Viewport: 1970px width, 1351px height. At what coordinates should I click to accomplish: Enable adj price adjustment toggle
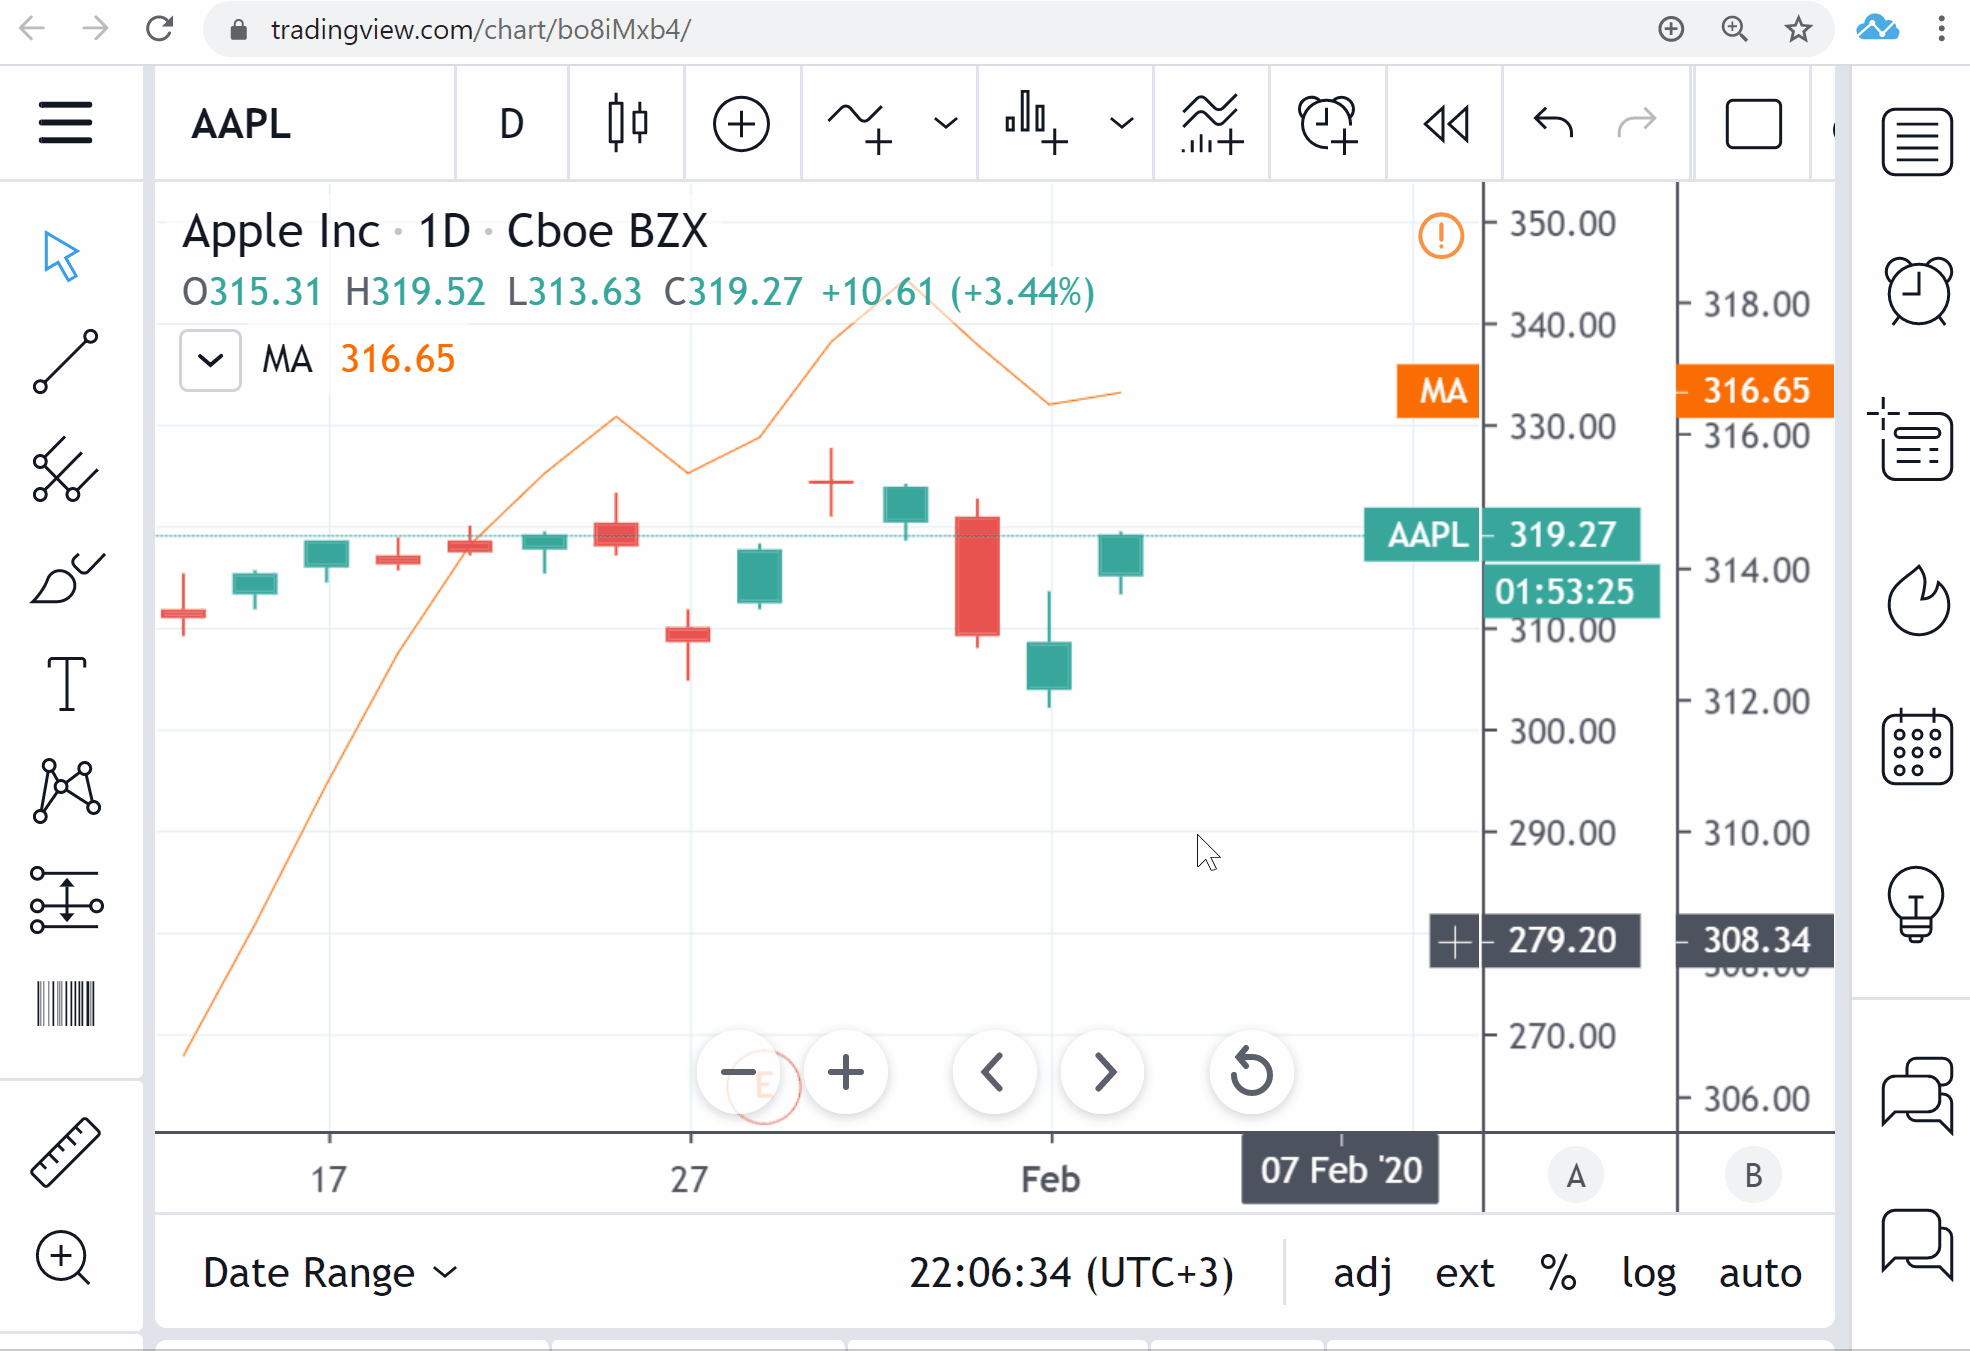[x=1362, y=1272]
